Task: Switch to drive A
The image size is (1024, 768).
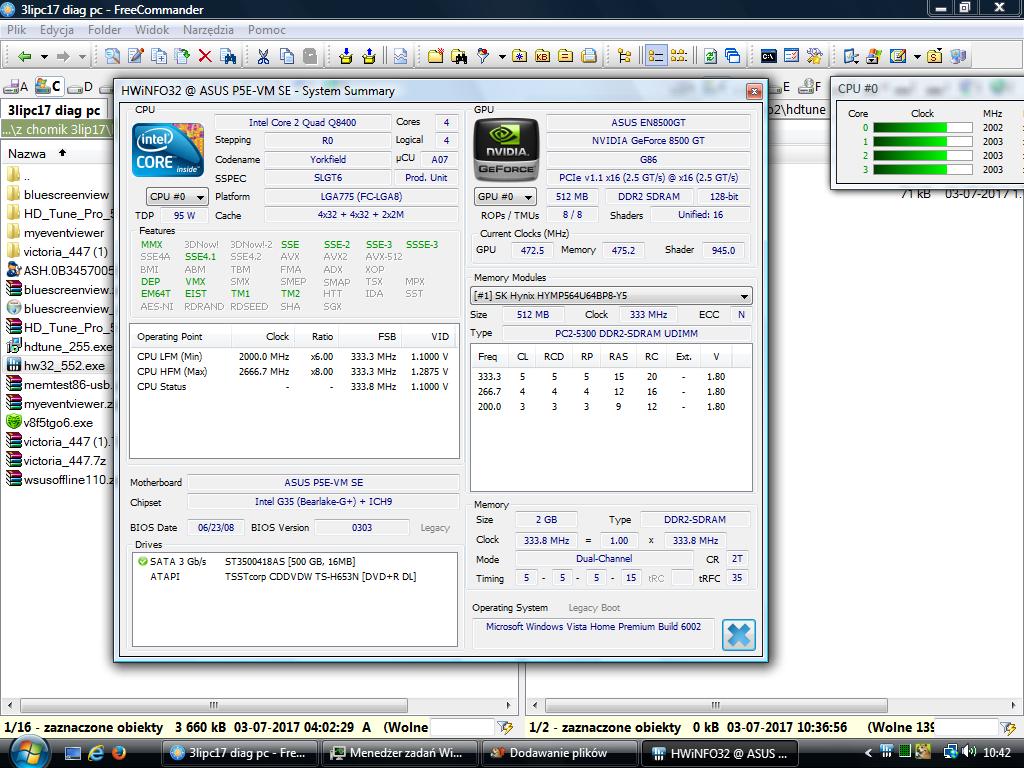Action: point(16,86)
